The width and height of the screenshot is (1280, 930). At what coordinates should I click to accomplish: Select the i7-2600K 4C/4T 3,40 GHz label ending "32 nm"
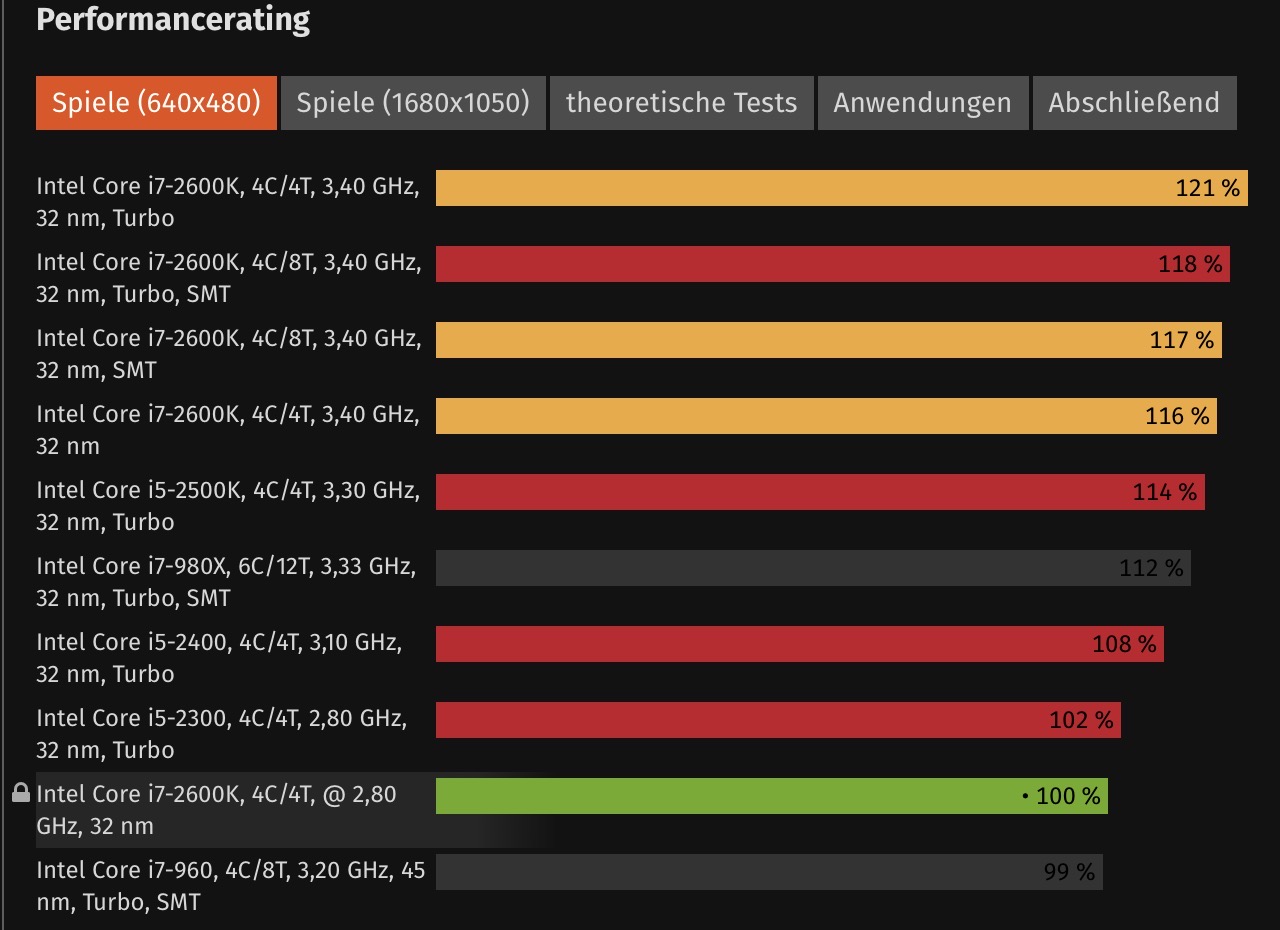(228, 430)
